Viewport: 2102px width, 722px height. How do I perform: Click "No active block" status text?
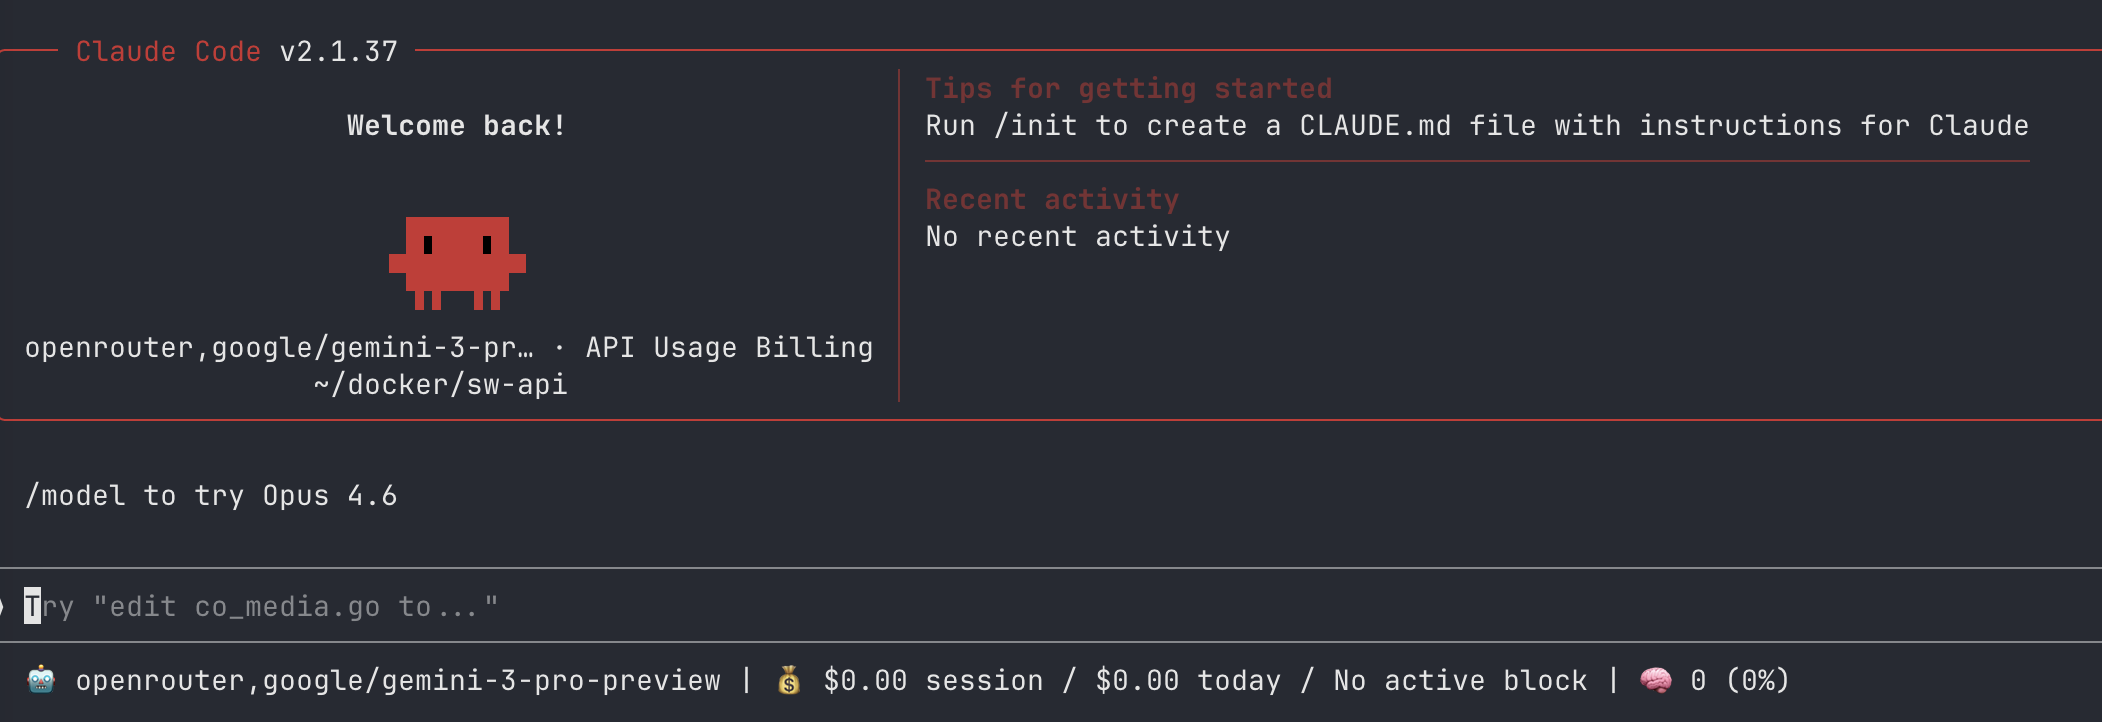point(1460,681)
